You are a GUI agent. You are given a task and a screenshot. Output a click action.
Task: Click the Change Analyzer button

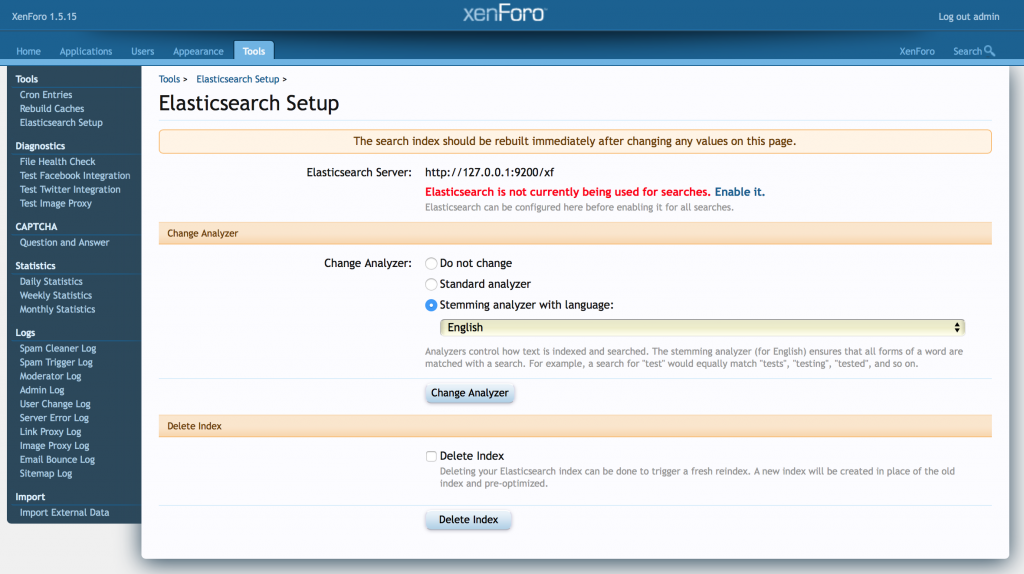(x=470, y=392)
